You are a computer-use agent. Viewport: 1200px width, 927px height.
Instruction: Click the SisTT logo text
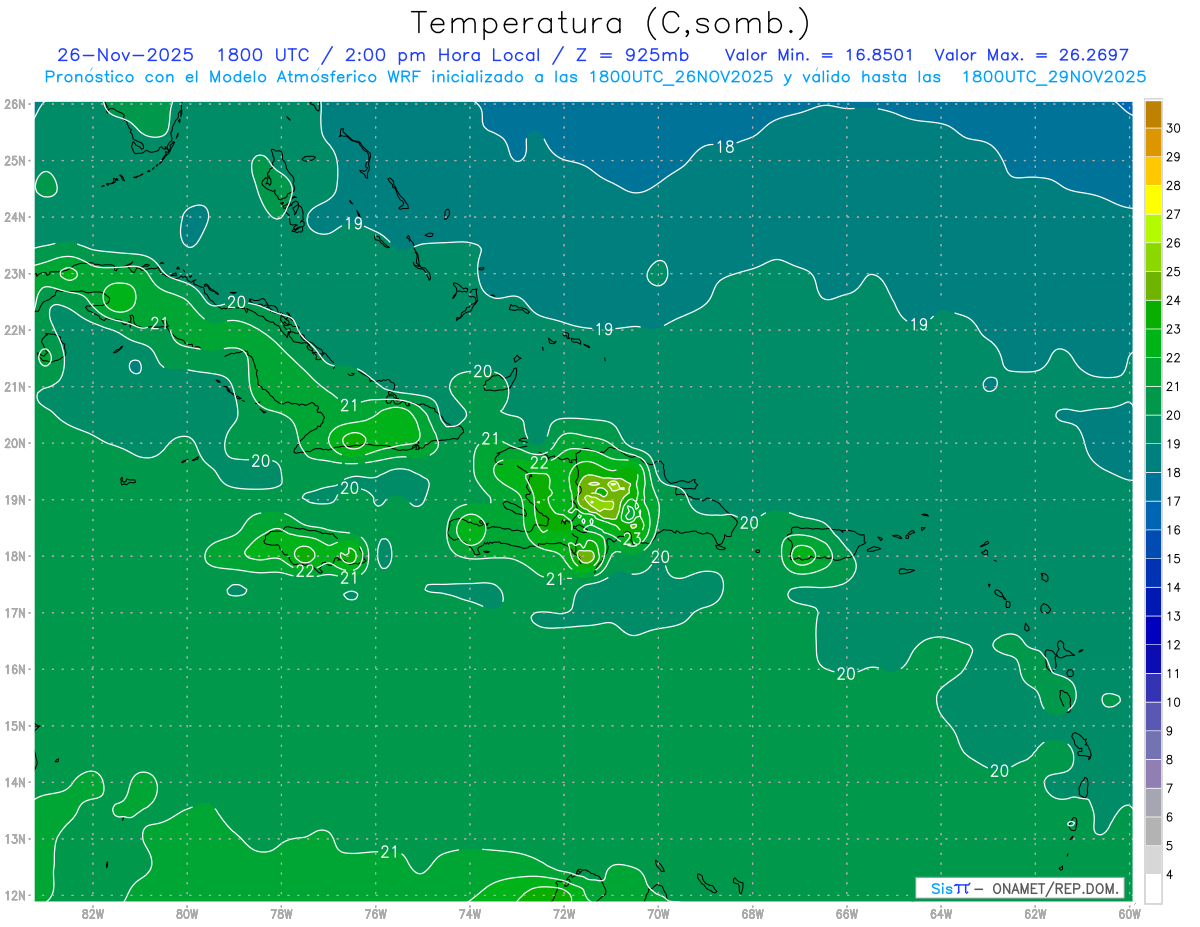coord(949,888)
